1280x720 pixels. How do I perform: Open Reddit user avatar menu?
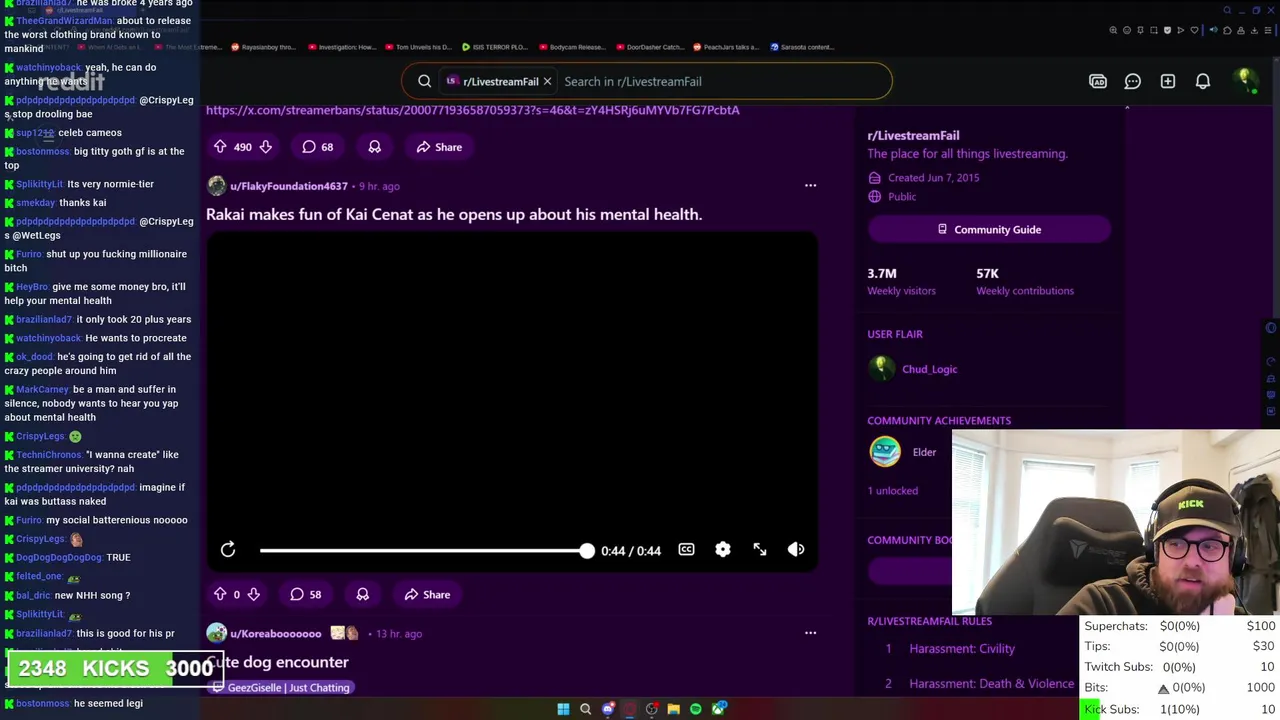coord(1245,79)
